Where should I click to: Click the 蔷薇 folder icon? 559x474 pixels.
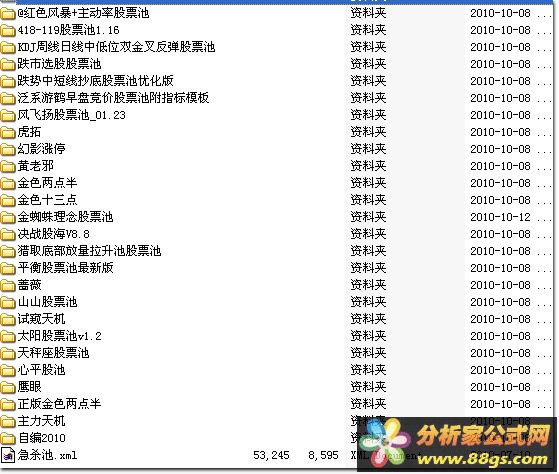[7, 286]
